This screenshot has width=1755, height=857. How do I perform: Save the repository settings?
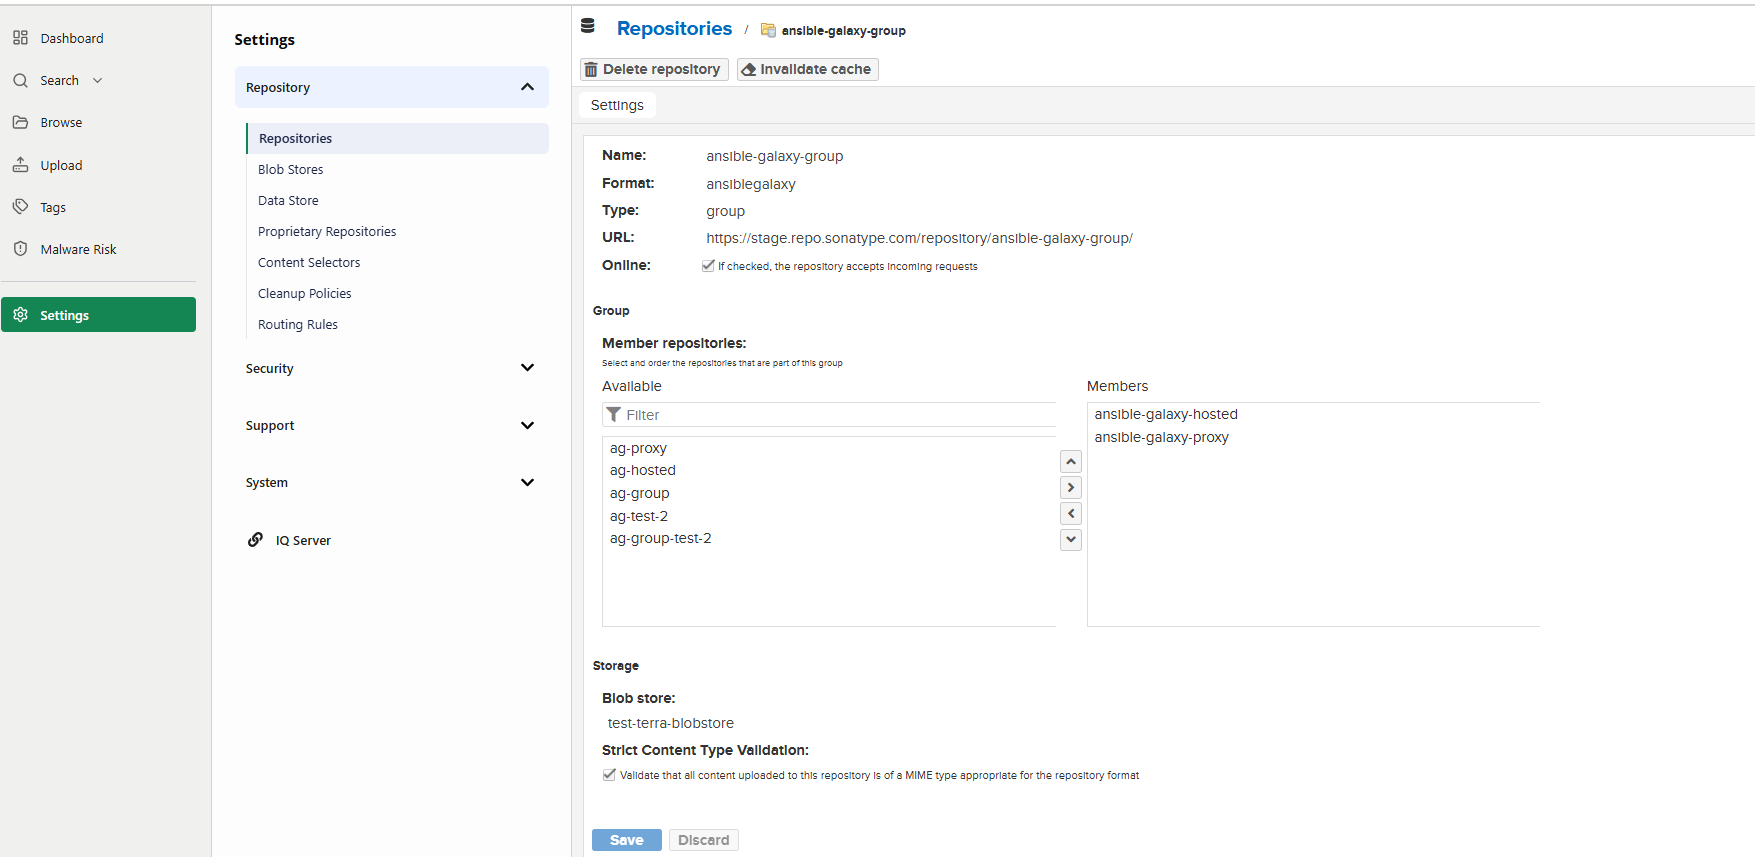(x=627, y=840)
